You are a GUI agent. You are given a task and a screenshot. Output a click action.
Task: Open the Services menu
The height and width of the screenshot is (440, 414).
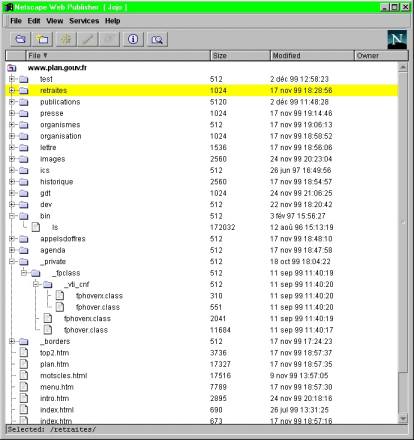(84, 21)
